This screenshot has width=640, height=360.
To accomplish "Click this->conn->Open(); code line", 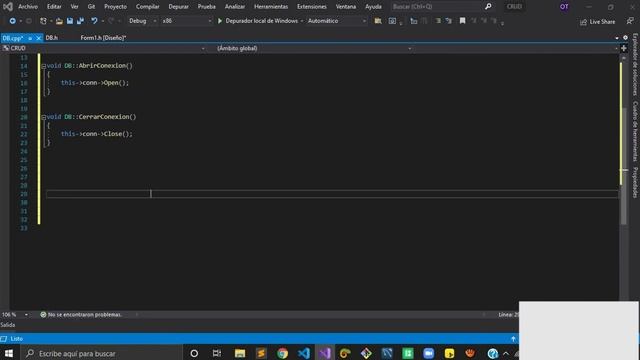I will tap(95, 83).
